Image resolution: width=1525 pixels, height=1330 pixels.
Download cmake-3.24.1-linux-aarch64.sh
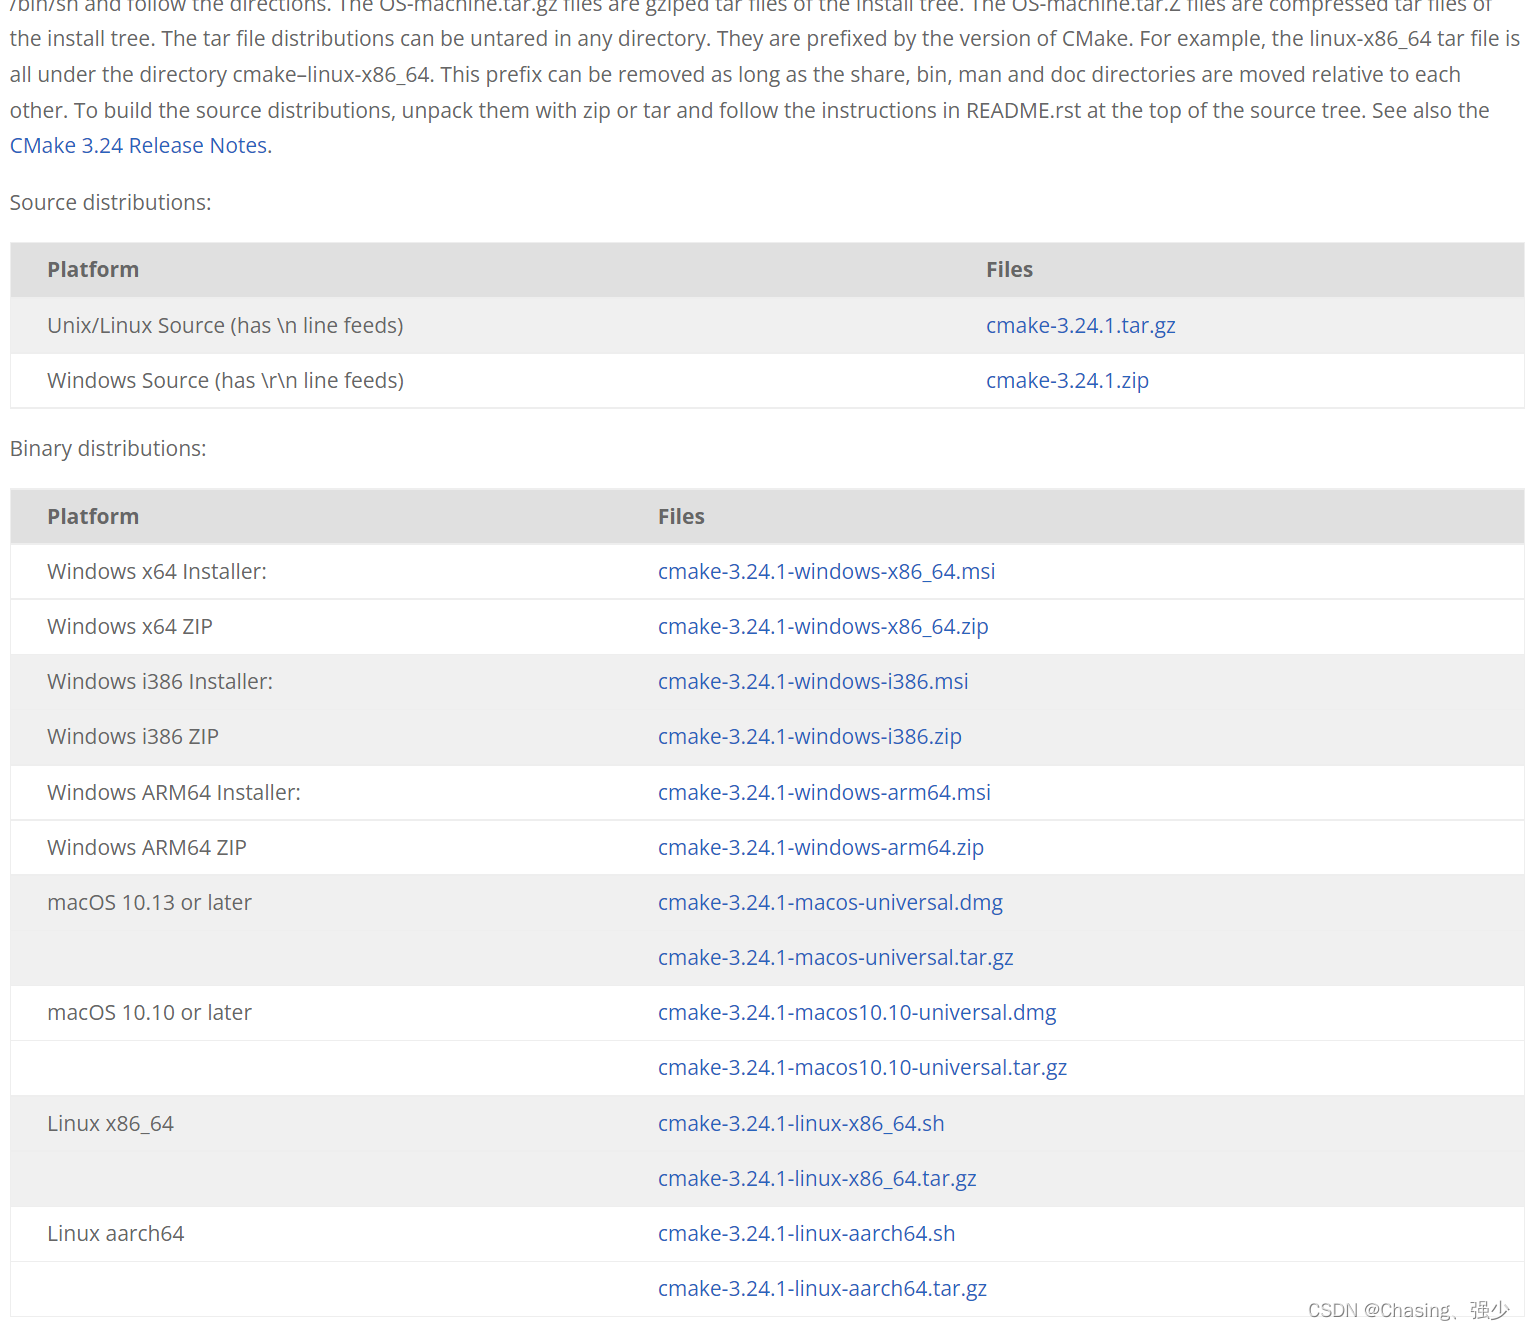[806, 1234]
